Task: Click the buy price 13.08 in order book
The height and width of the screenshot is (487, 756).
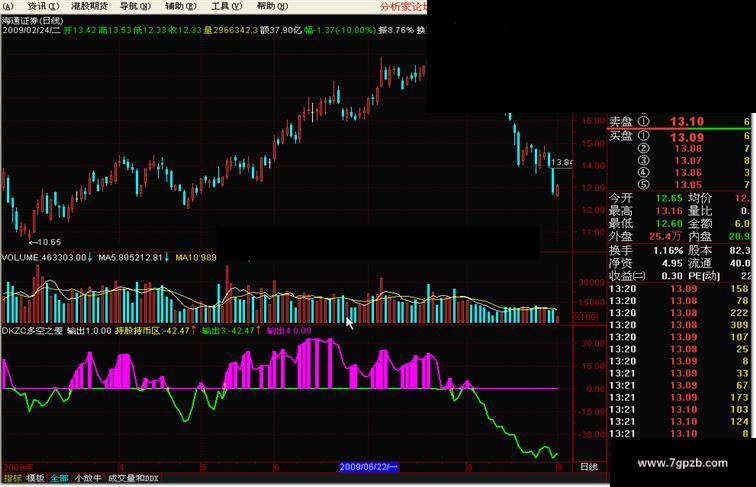Action: tap(688, 149)
